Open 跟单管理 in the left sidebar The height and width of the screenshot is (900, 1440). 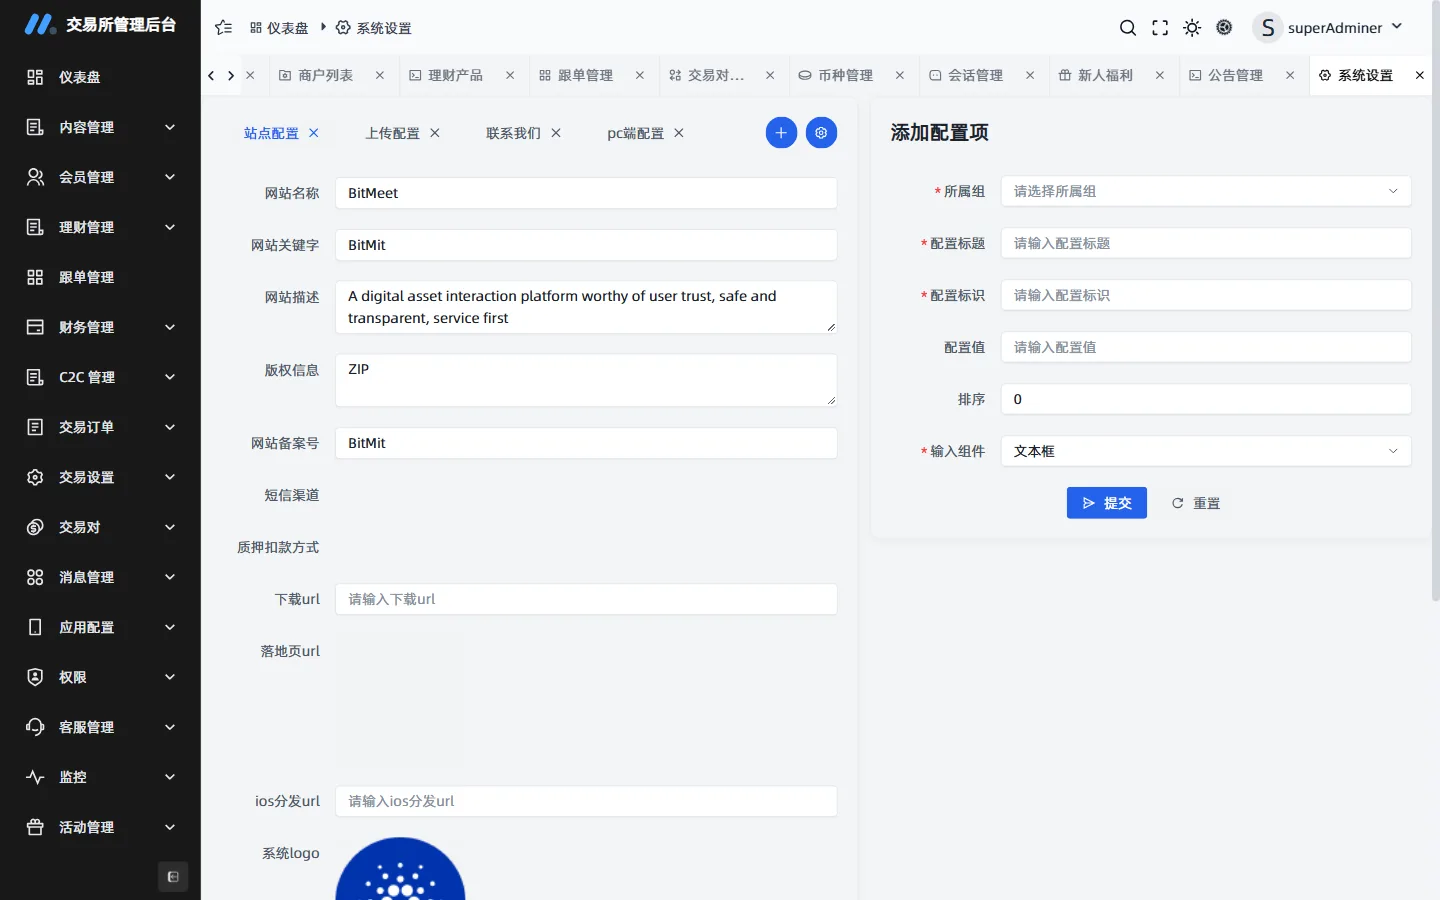100,277
